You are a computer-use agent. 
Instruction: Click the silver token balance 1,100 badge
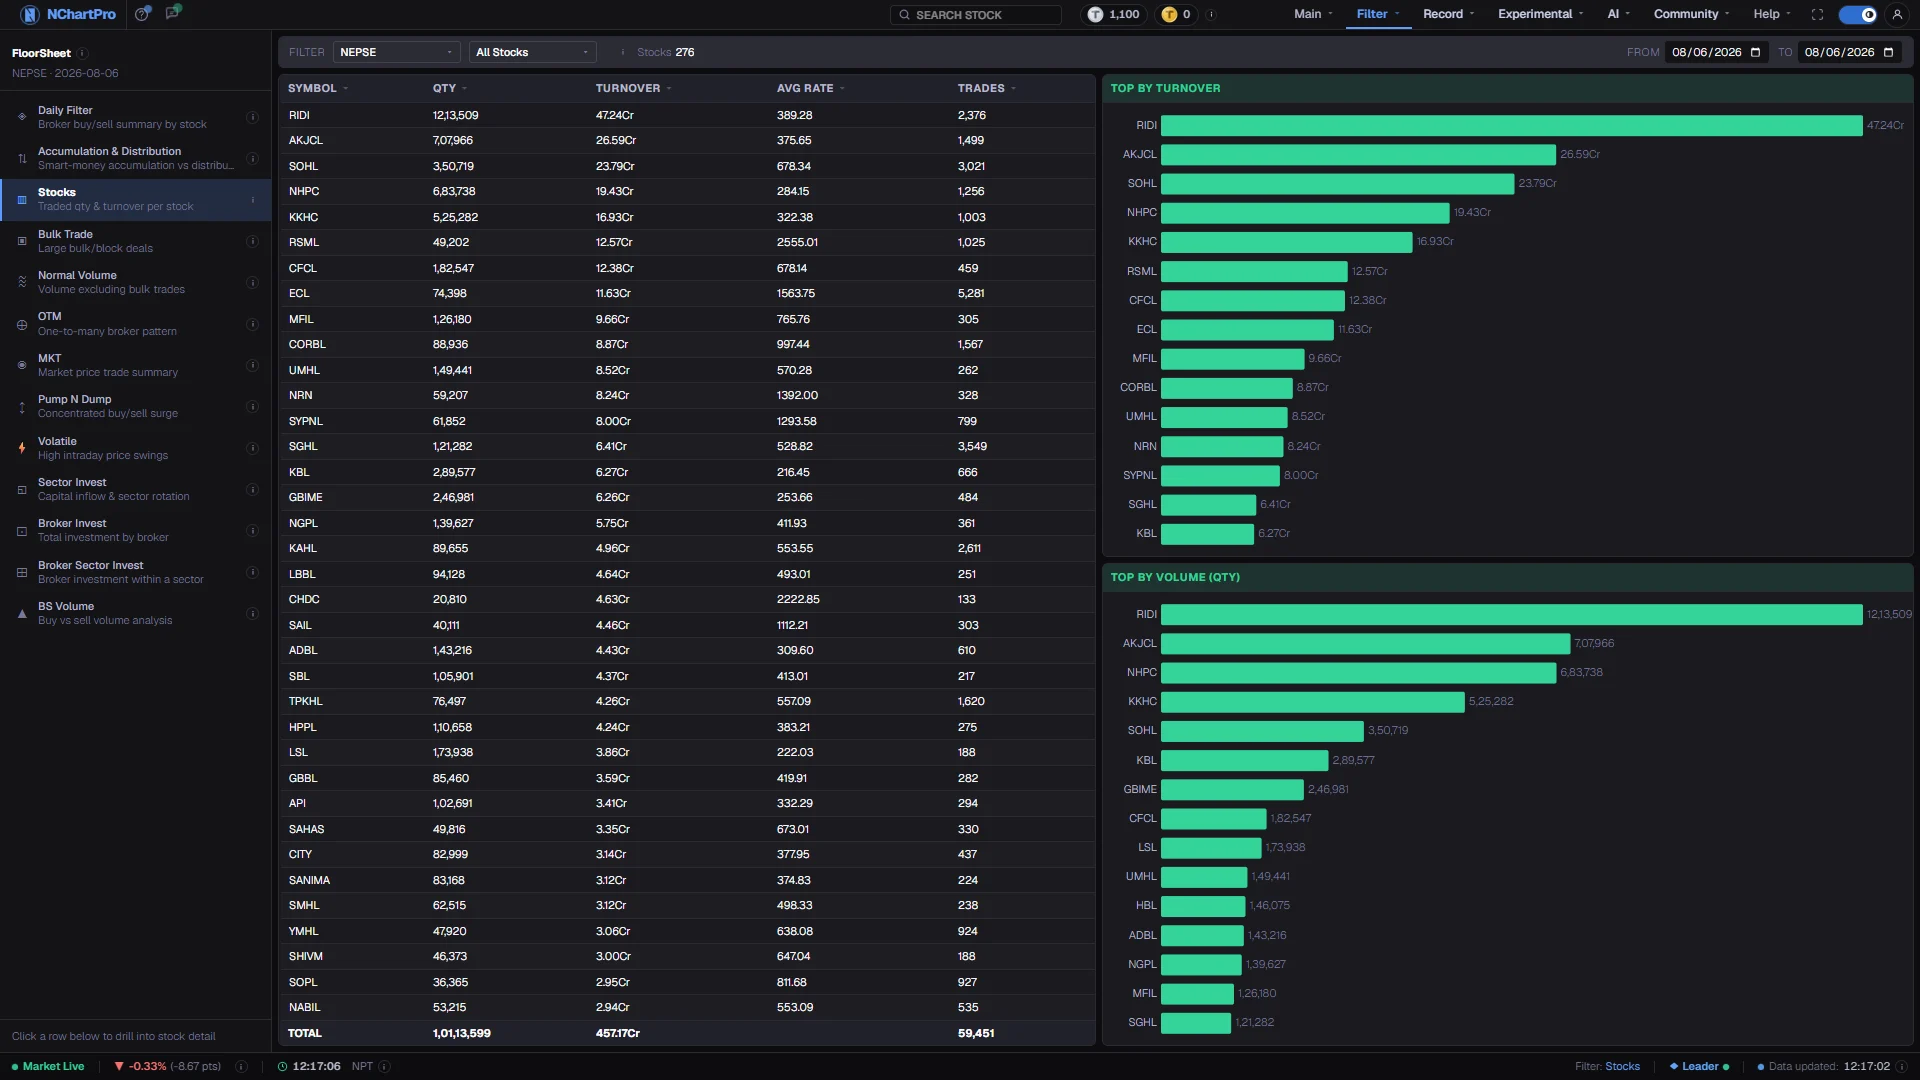pos(1114,14)
